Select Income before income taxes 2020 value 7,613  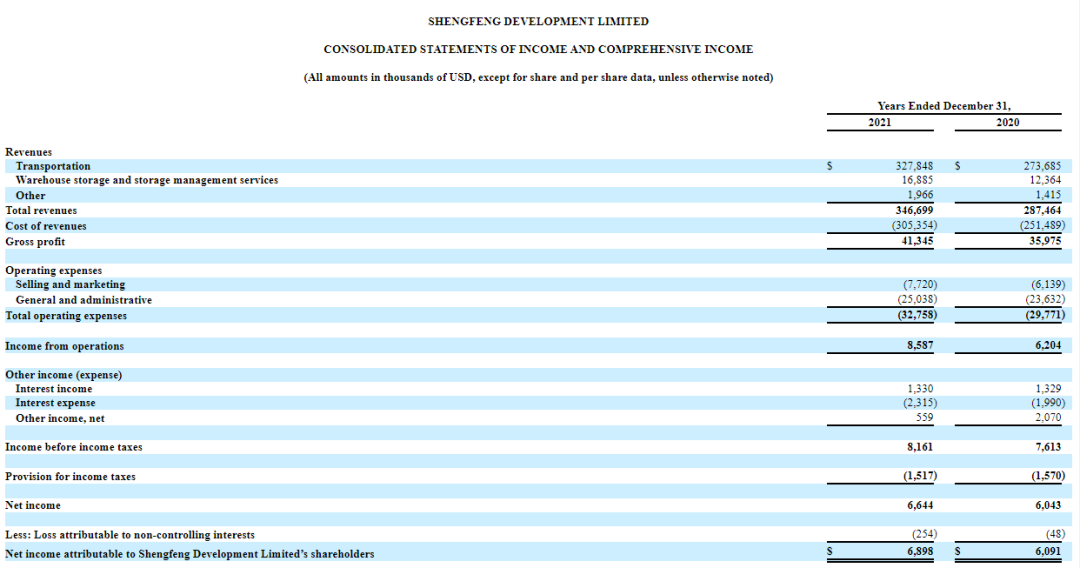pos(1048,447)
